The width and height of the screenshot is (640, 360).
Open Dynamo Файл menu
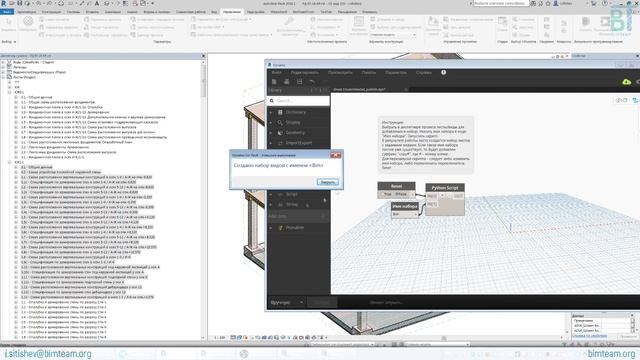click(276, 72)
